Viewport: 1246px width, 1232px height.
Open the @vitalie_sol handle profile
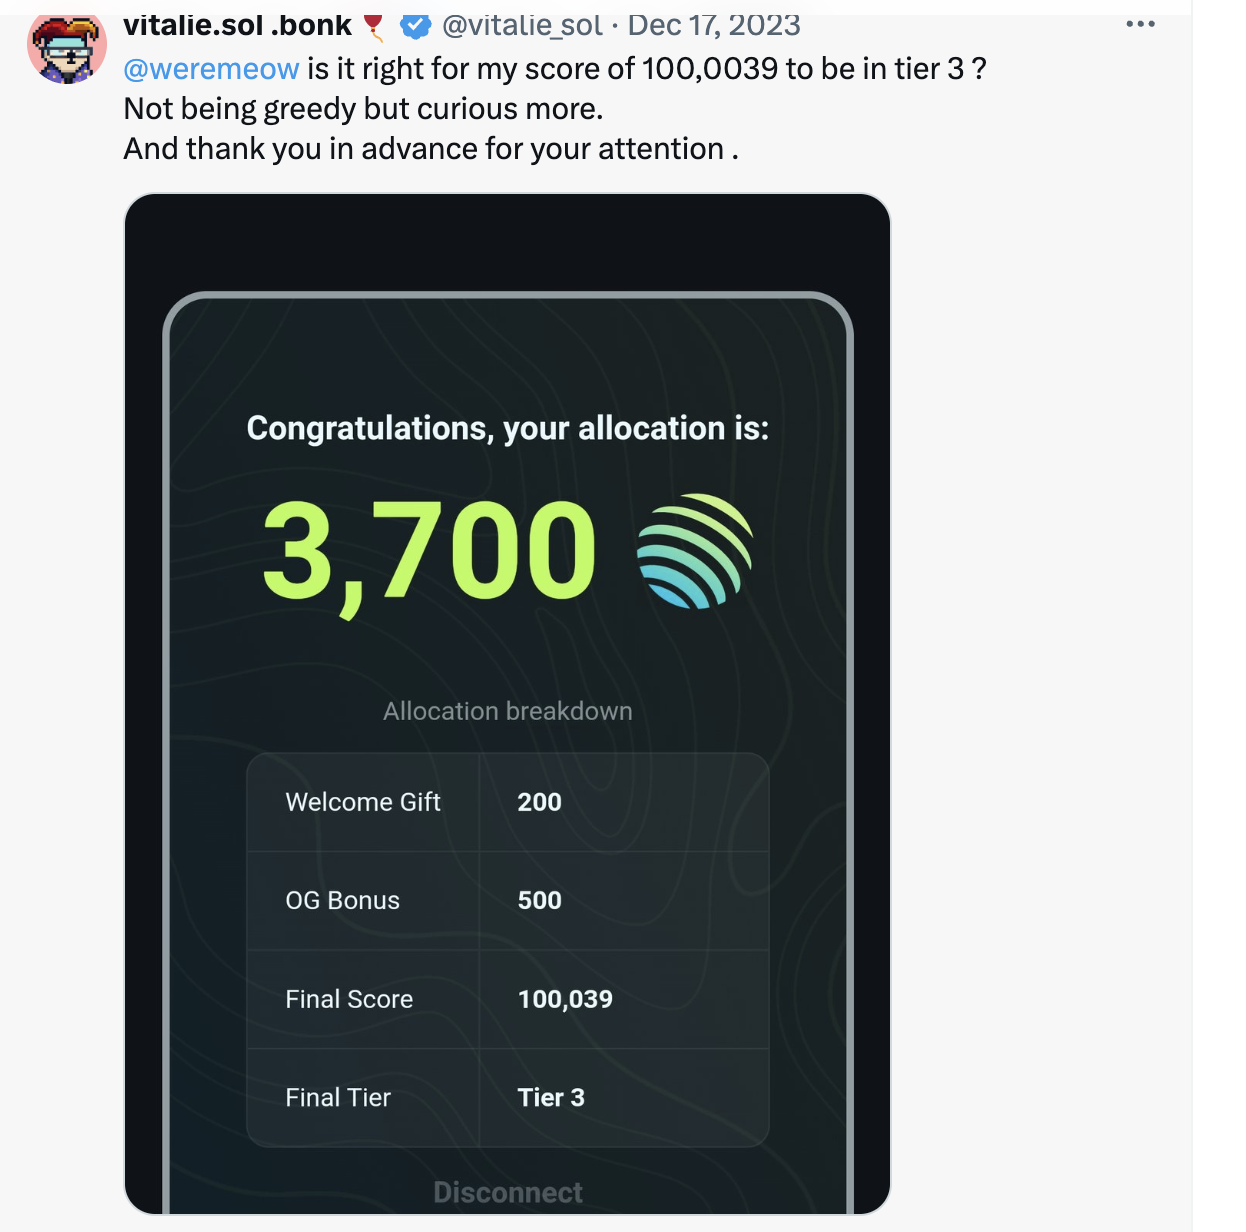[x=522, y=25]
